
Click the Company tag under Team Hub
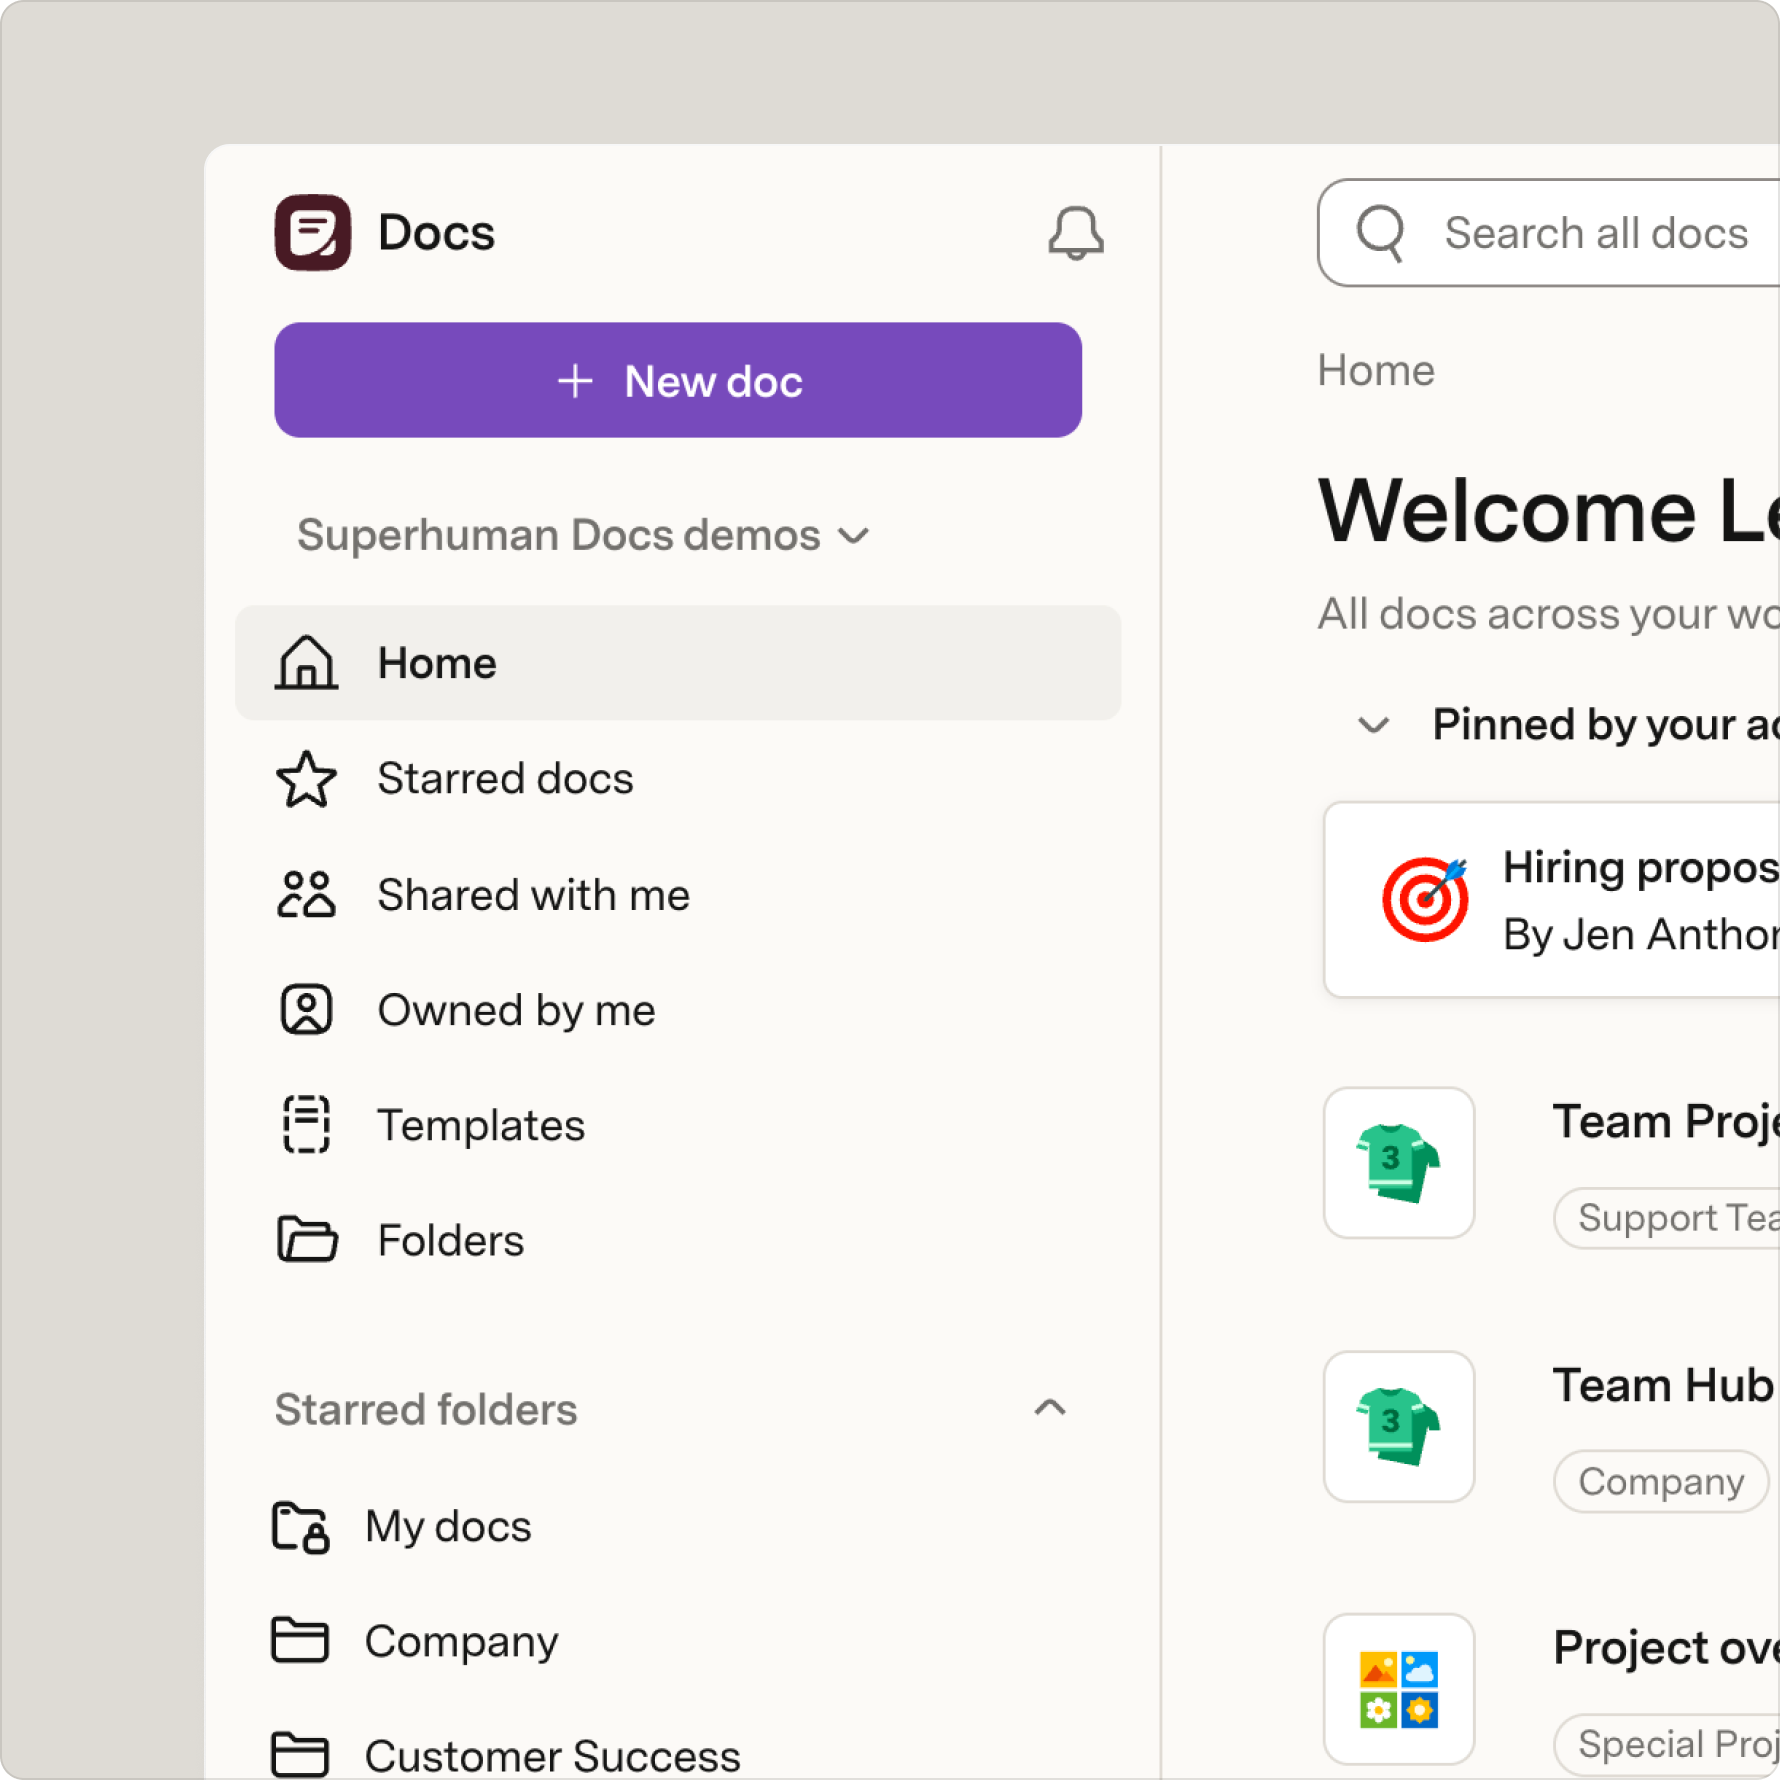(x=1661, y=1481)
